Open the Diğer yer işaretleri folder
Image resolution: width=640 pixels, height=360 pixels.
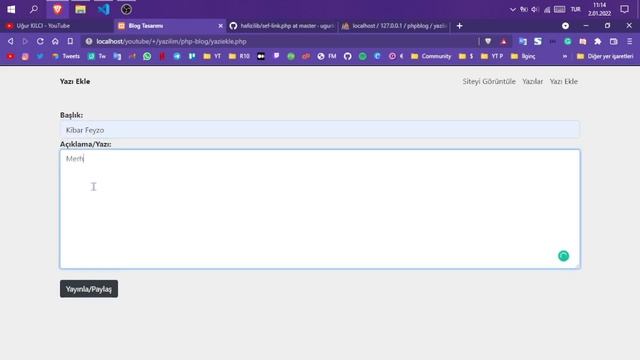605,56
